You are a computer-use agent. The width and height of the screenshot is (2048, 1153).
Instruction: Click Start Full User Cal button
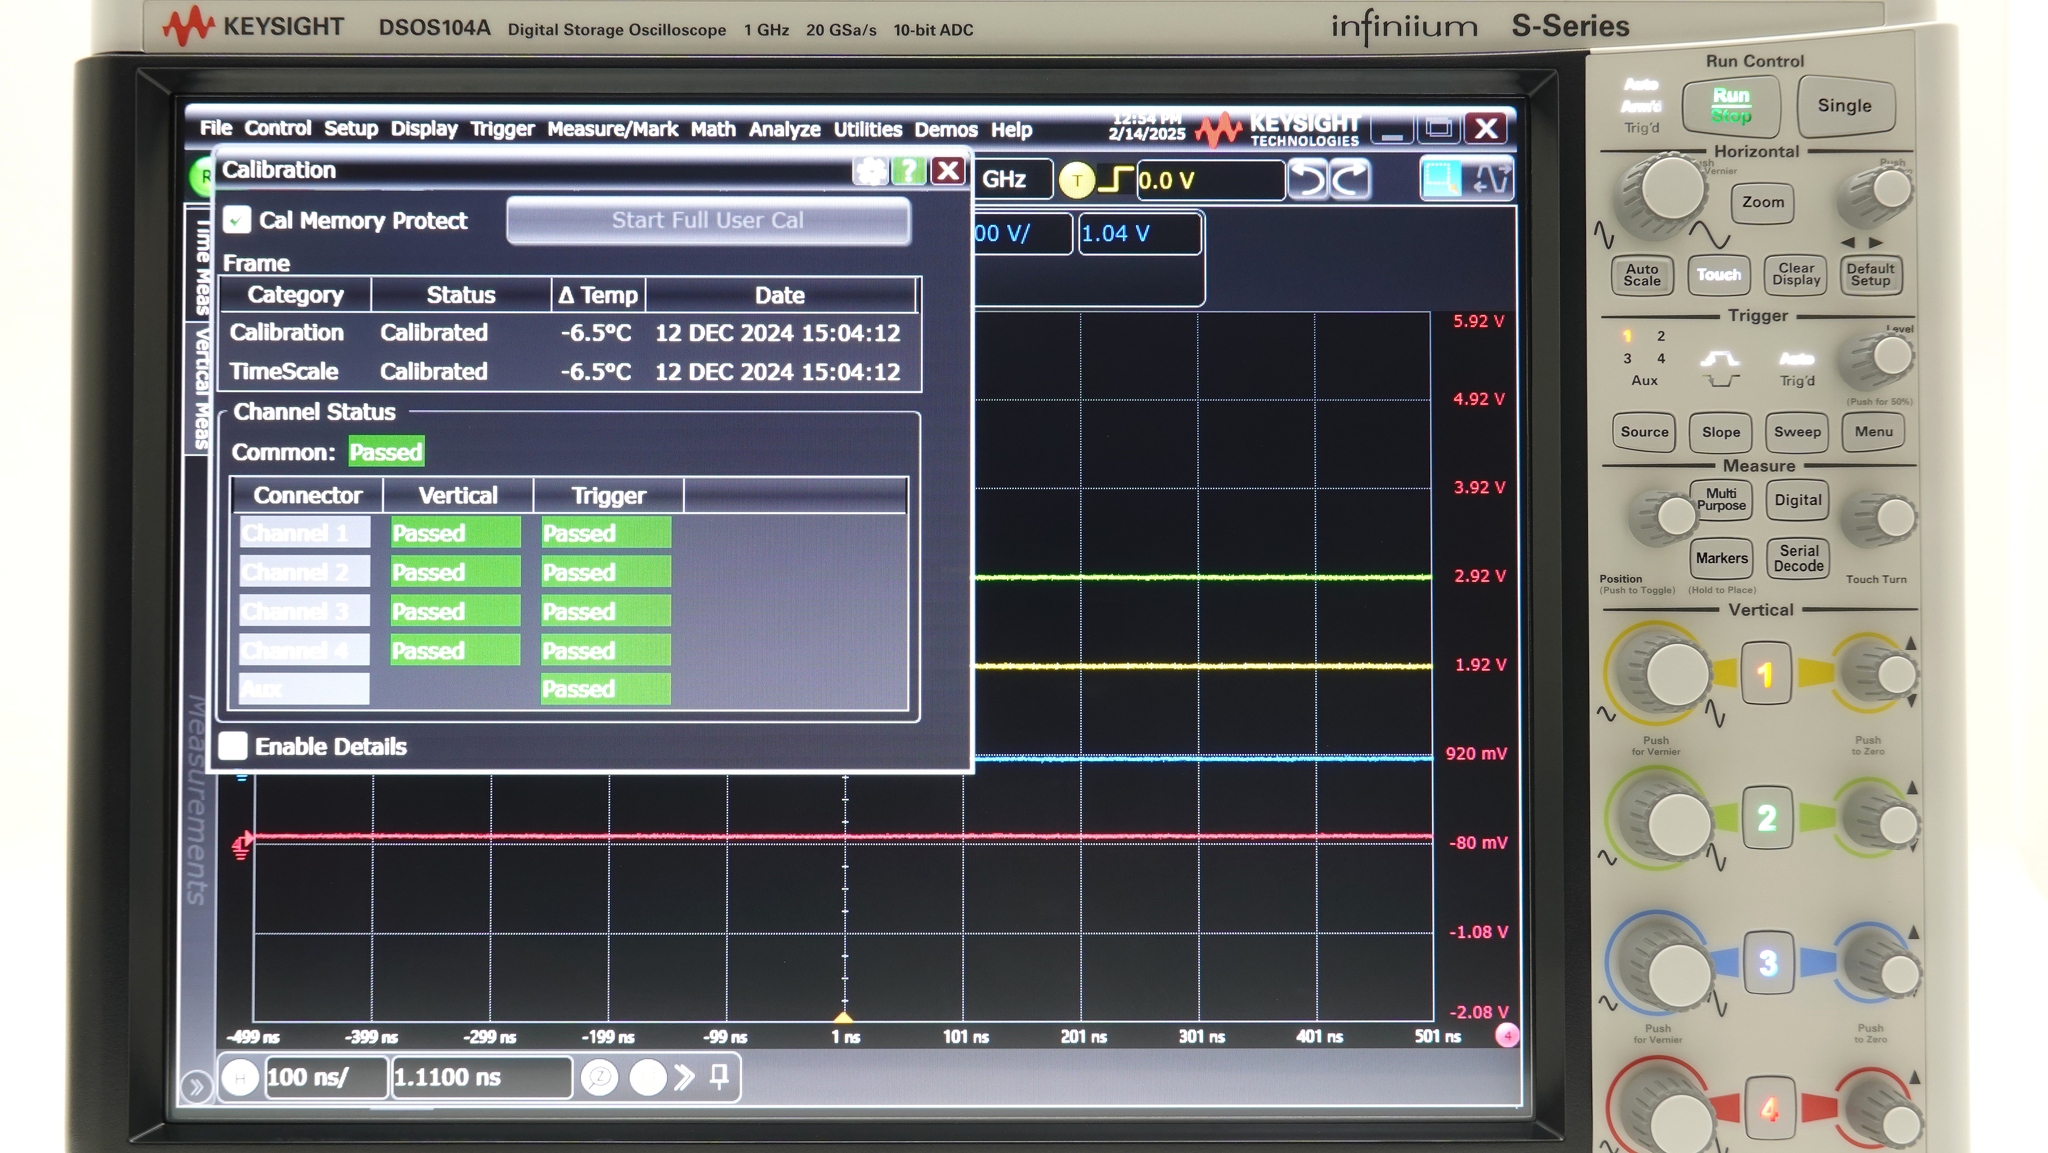point(708,220)
